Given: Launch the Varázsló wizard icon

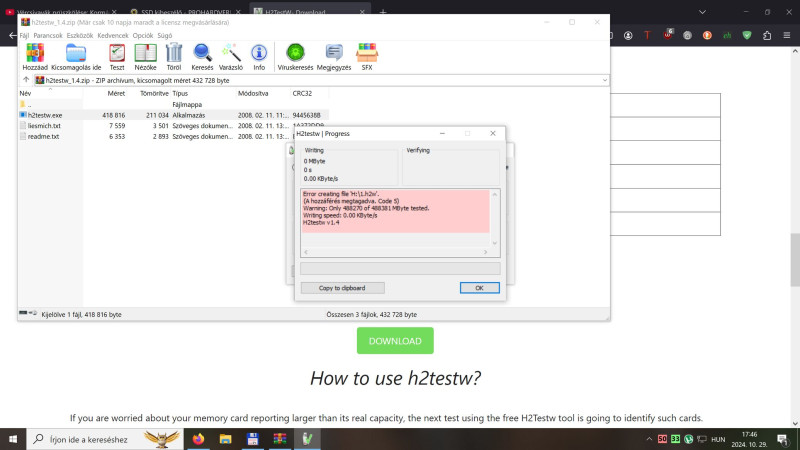Looking at the screenshot, I should click(231, 53).
